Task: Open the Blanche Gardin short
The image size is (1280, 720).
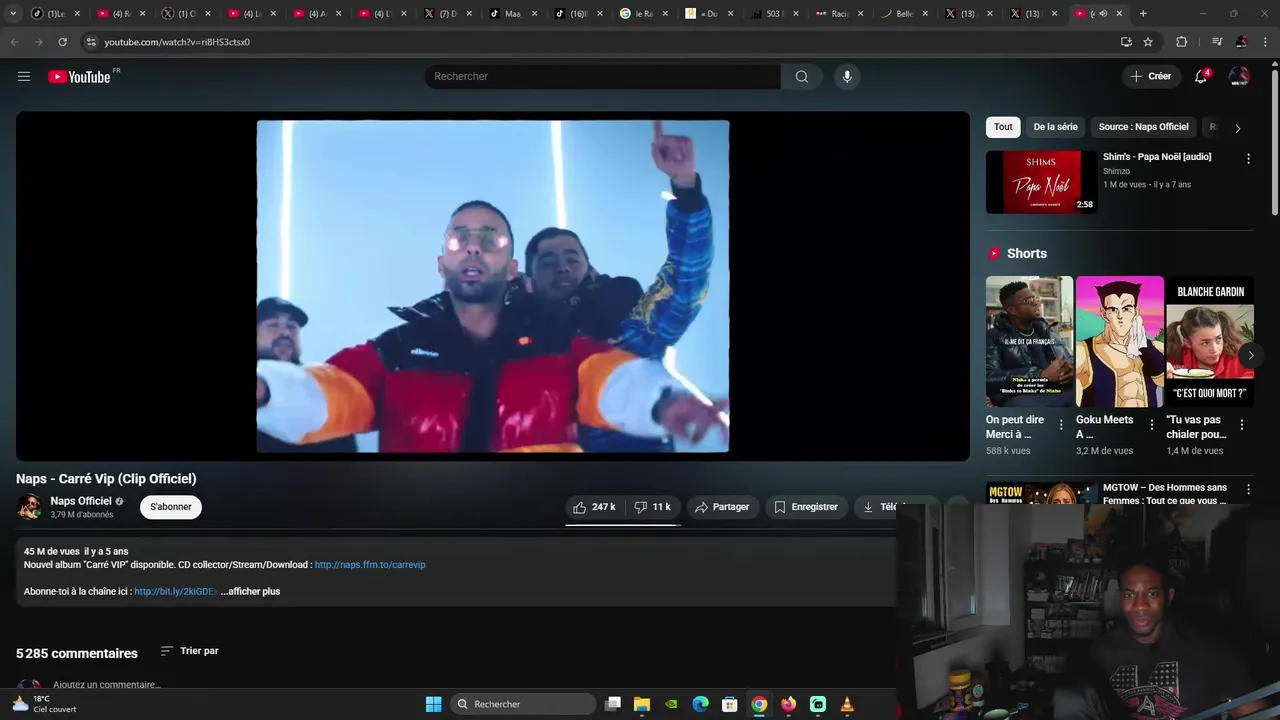Action: pos(1210,341)
